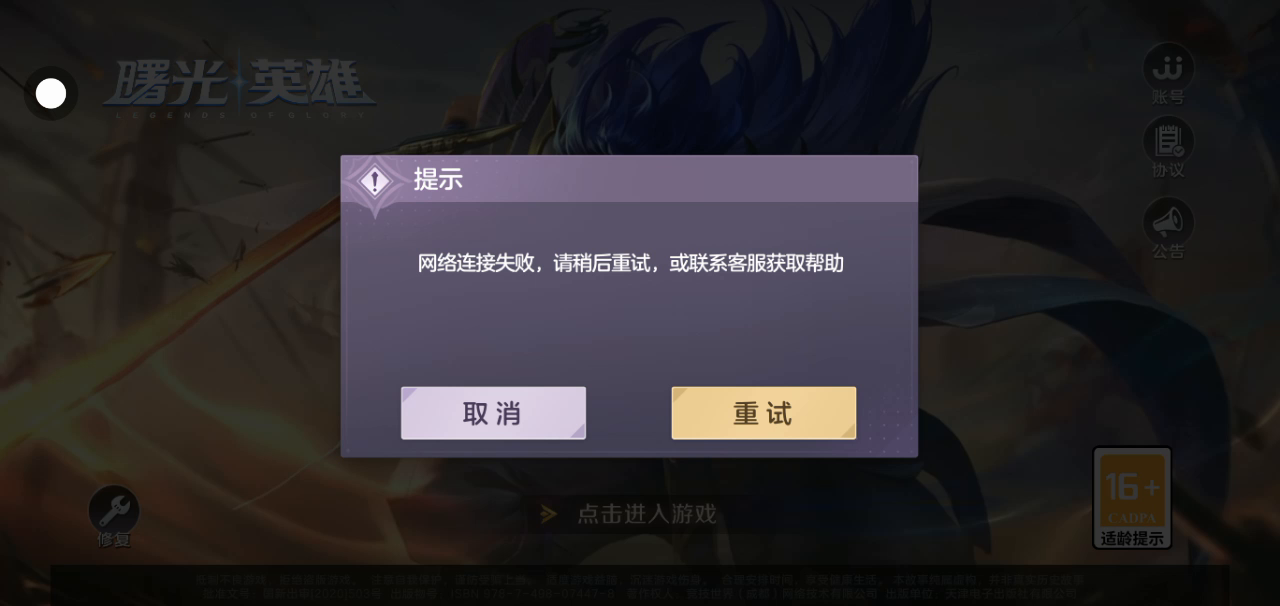Select the 修复 wrench repair icon
The width and height of the screenshot is (1280, 606).
(x=114, y=511)
